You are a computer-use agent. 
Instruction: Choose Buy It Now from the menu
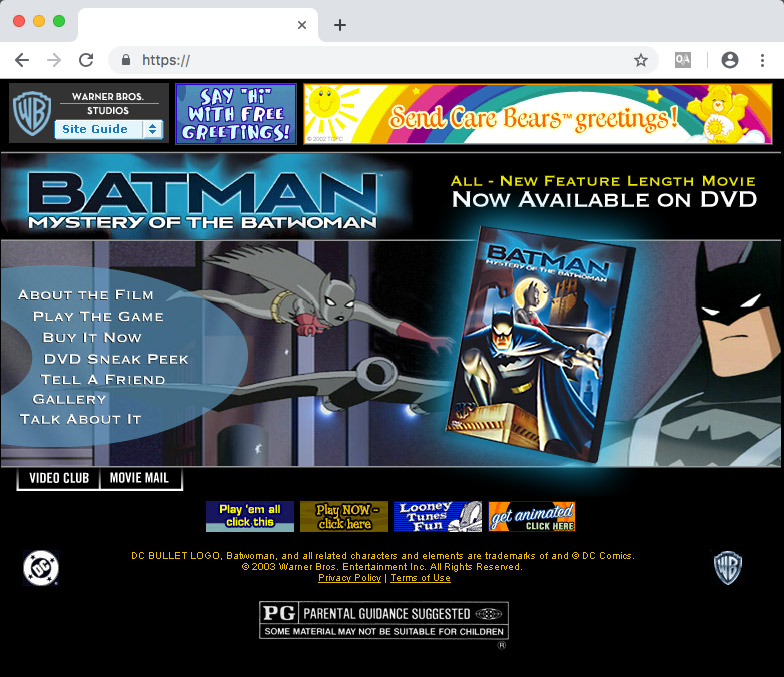pos(92,338)
